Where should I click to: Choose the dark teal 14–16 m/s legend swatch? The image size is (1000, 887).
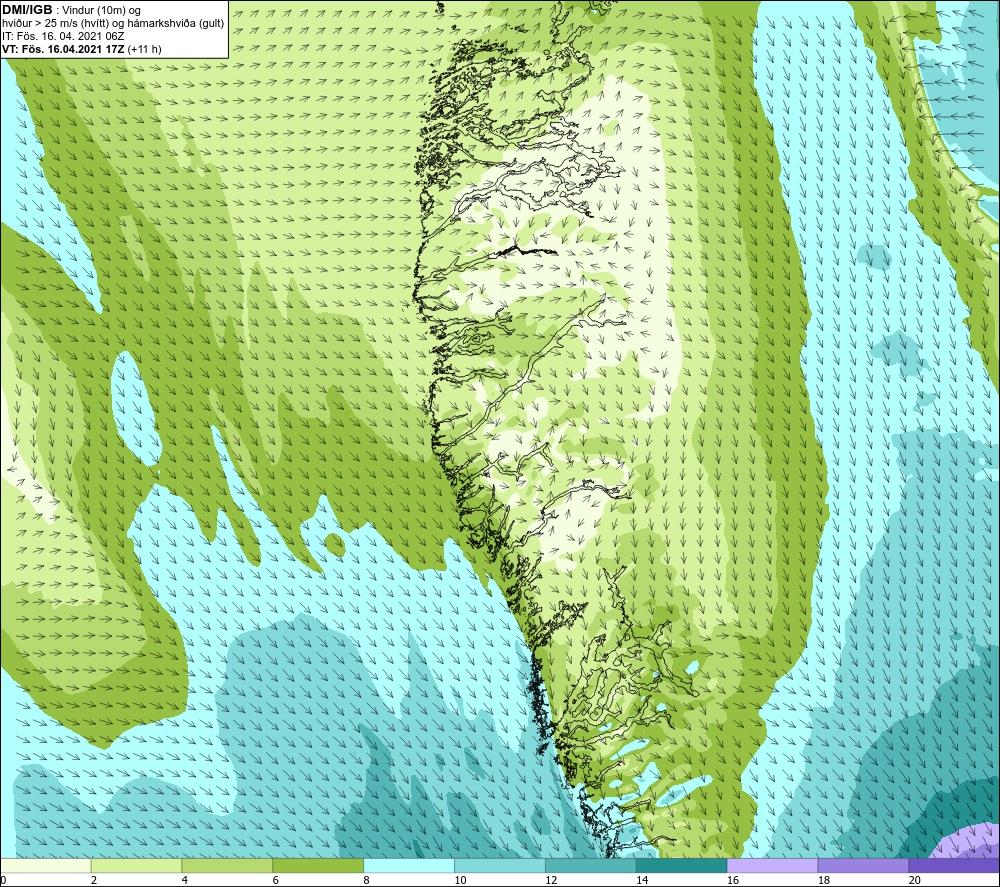click(682, 866)
